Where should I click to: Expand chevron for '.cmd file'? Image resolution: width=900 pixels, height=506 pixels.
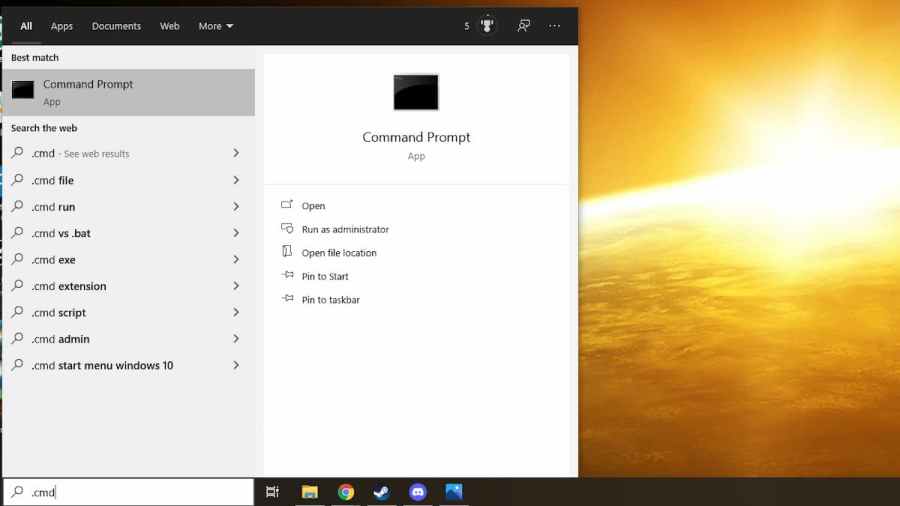pos(236,180)
